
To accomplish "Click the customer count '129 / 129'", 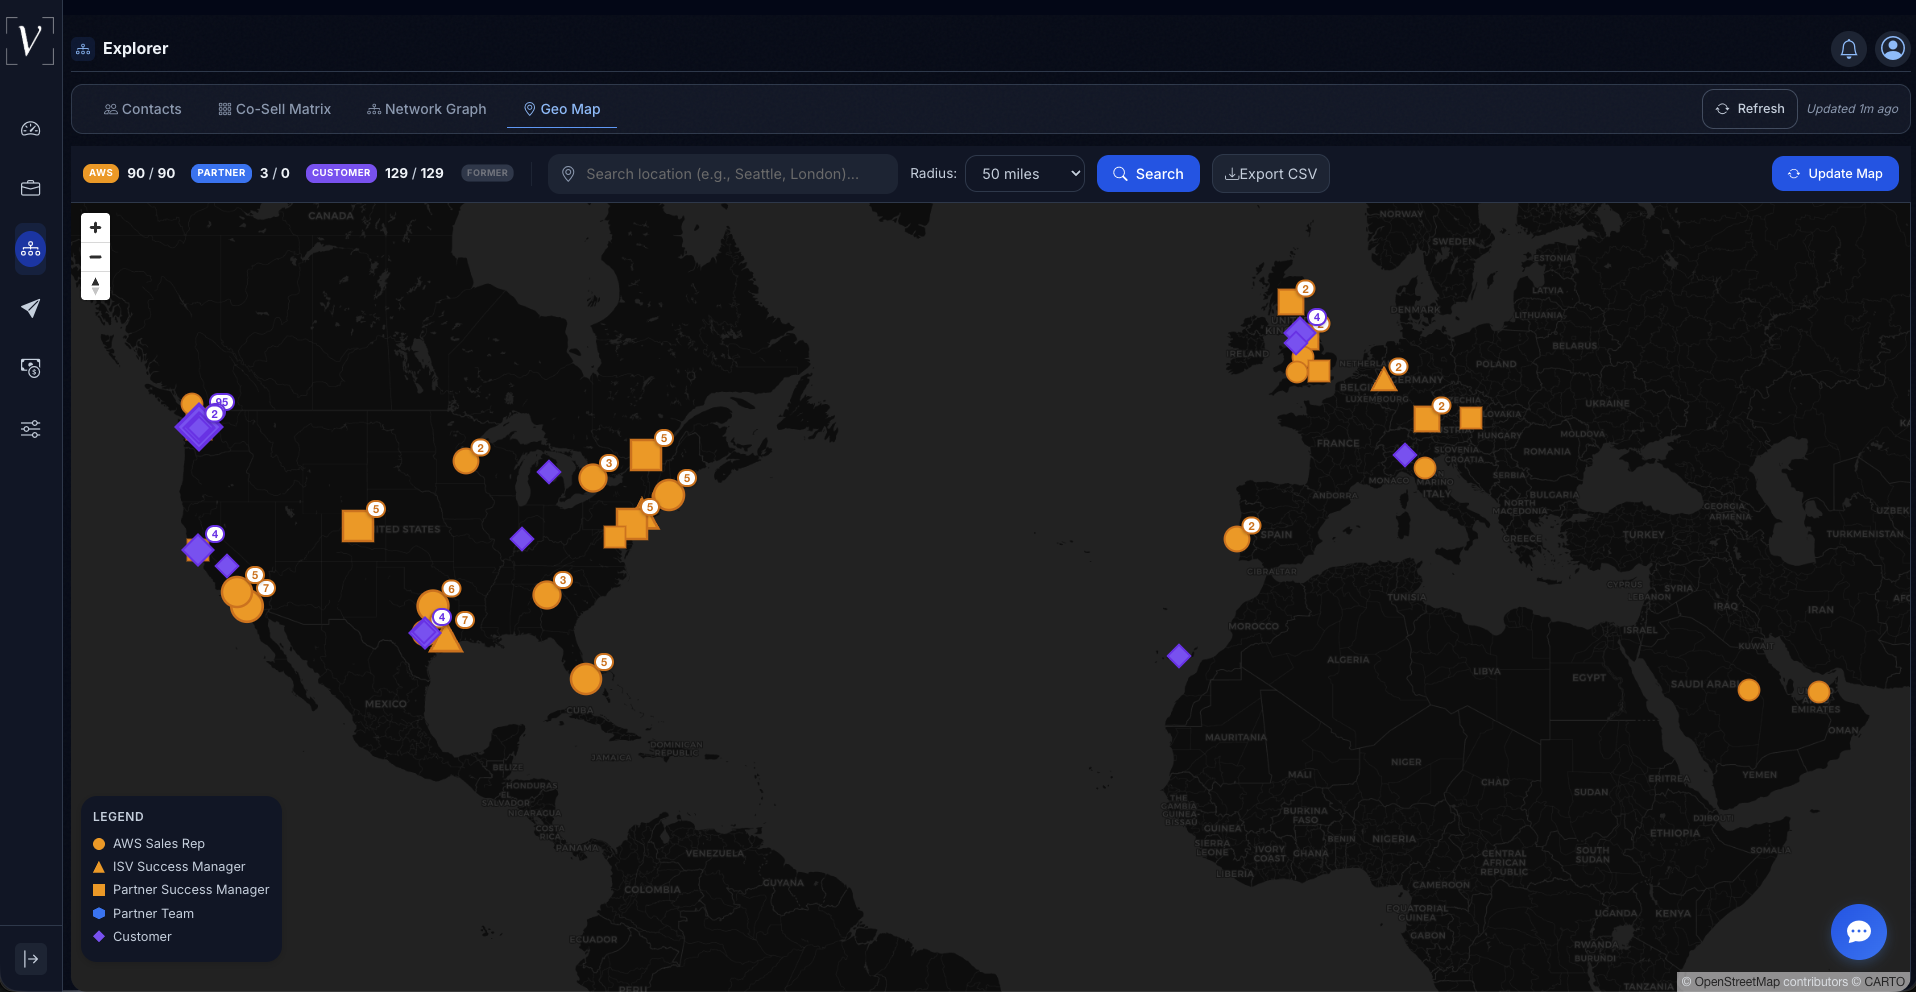I will (x=414, y=173).
